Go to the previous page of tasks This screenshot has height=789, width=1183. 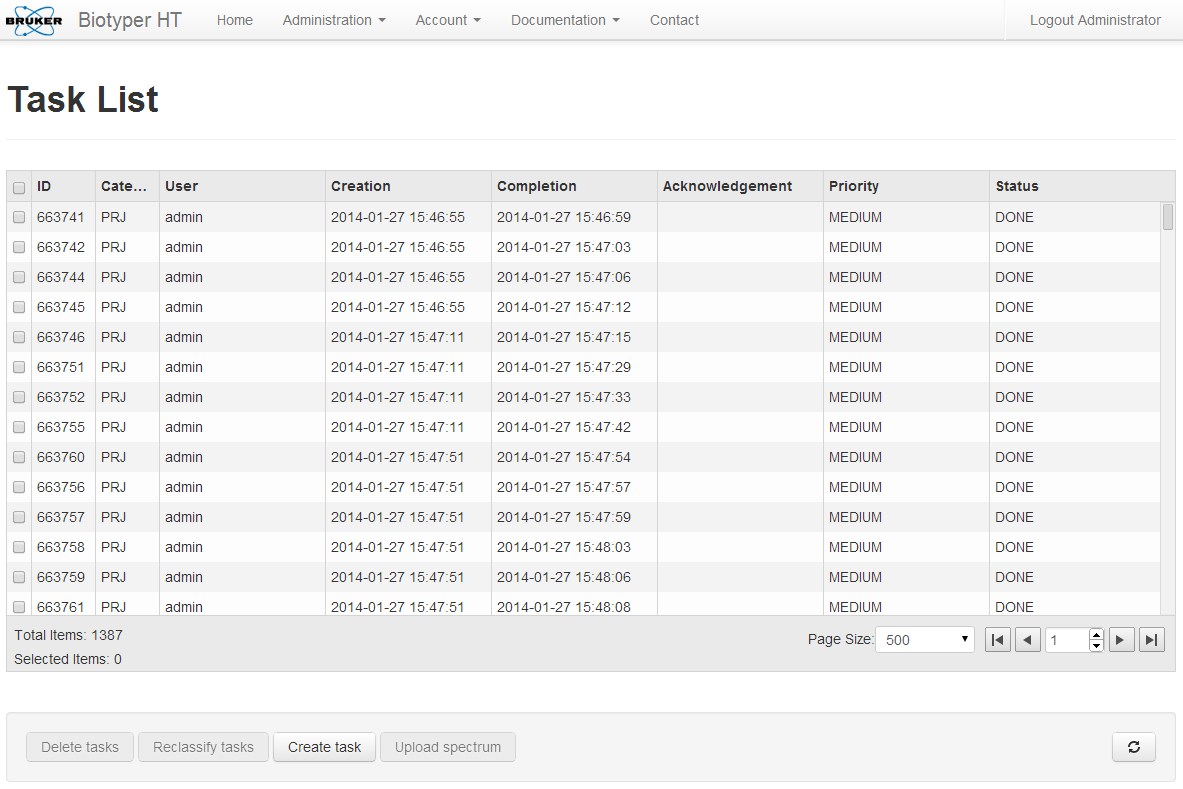click(1028, 640)
